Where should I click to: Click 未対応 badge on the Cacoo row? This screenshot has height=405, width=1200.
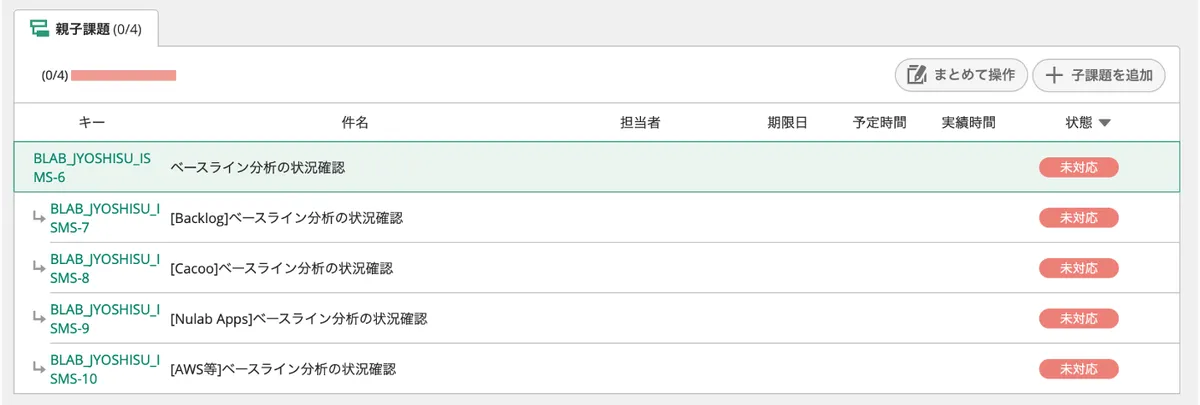tap(1079, 267)
